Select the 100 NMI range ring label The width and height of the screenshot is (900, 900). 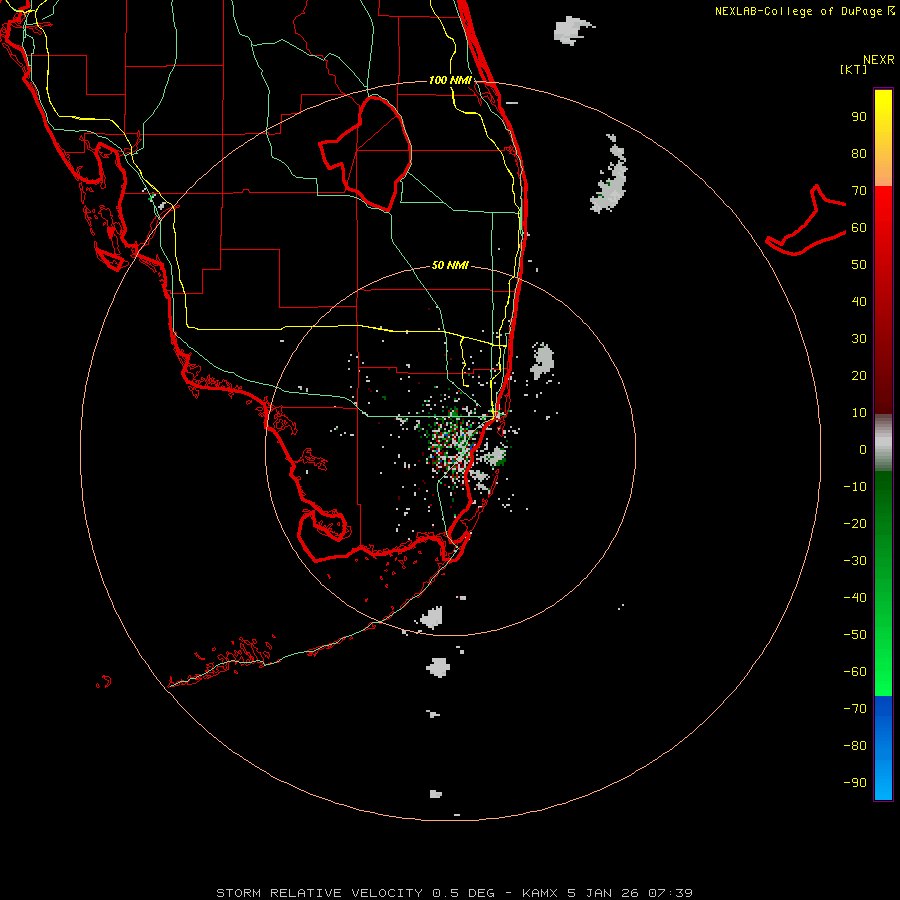click(x=450, y=80)
